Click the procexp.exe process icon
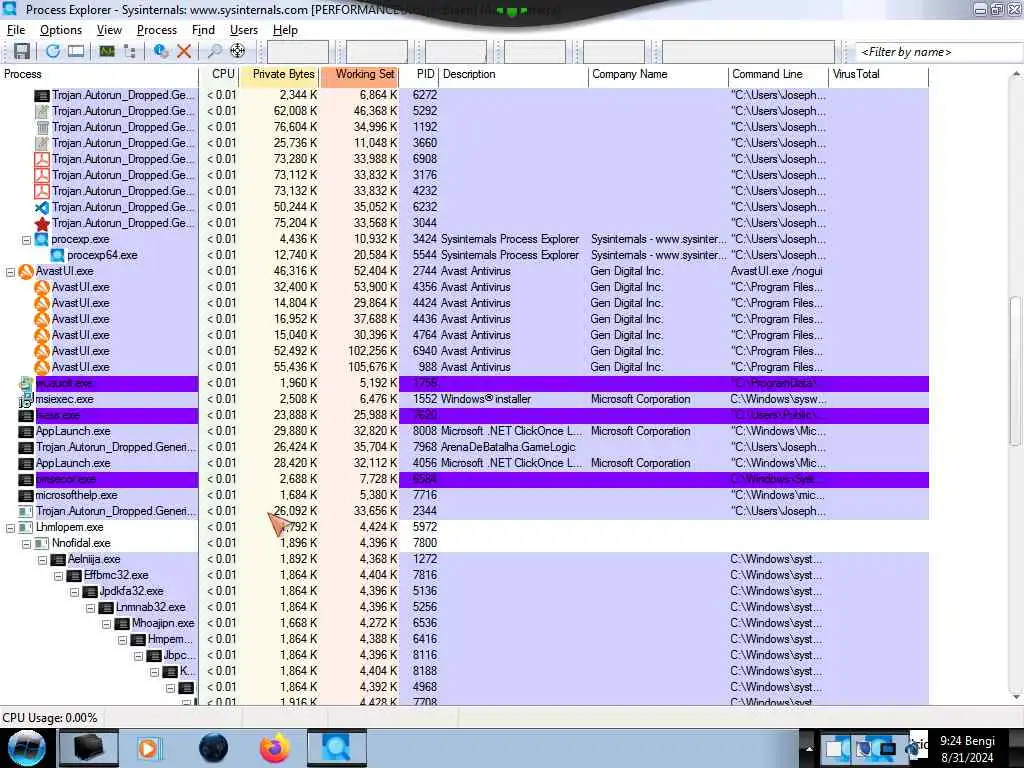The width and height of the screenshot is (1024, 768). point(42,239)
